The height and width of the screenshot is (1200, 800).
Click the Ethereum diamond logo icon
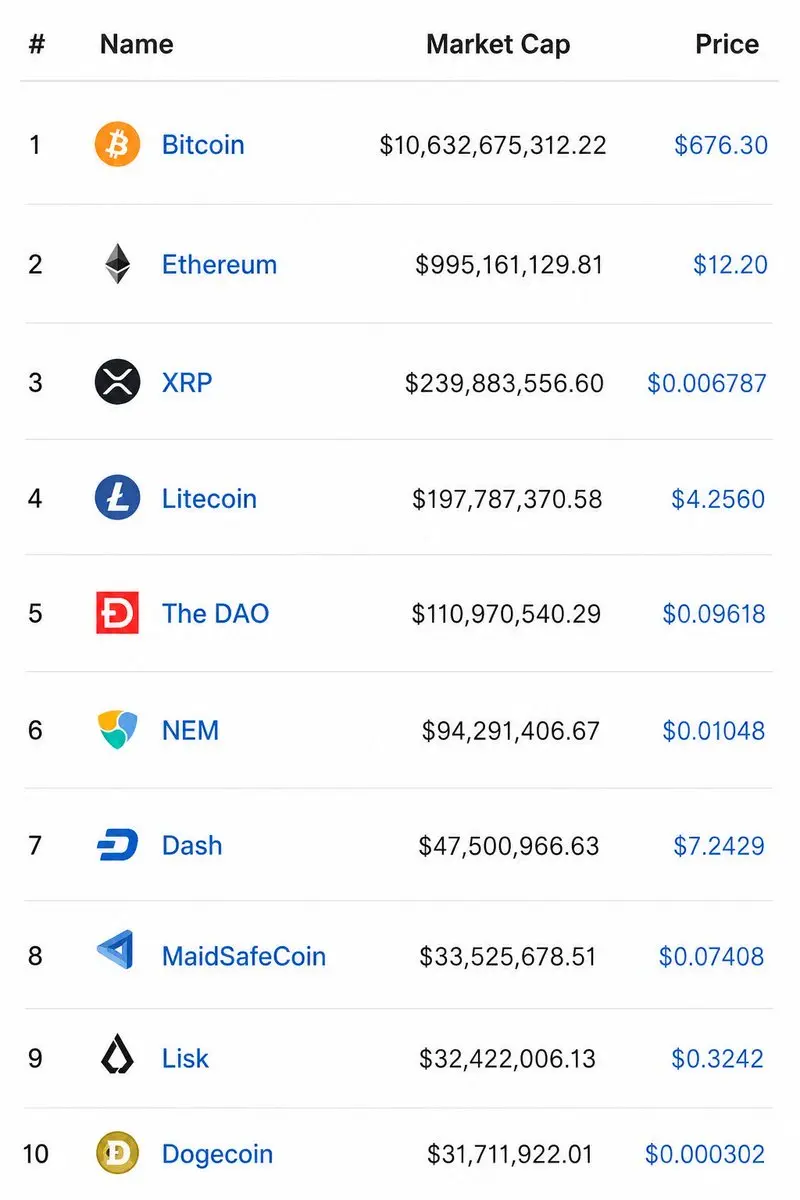coord(117,264)
